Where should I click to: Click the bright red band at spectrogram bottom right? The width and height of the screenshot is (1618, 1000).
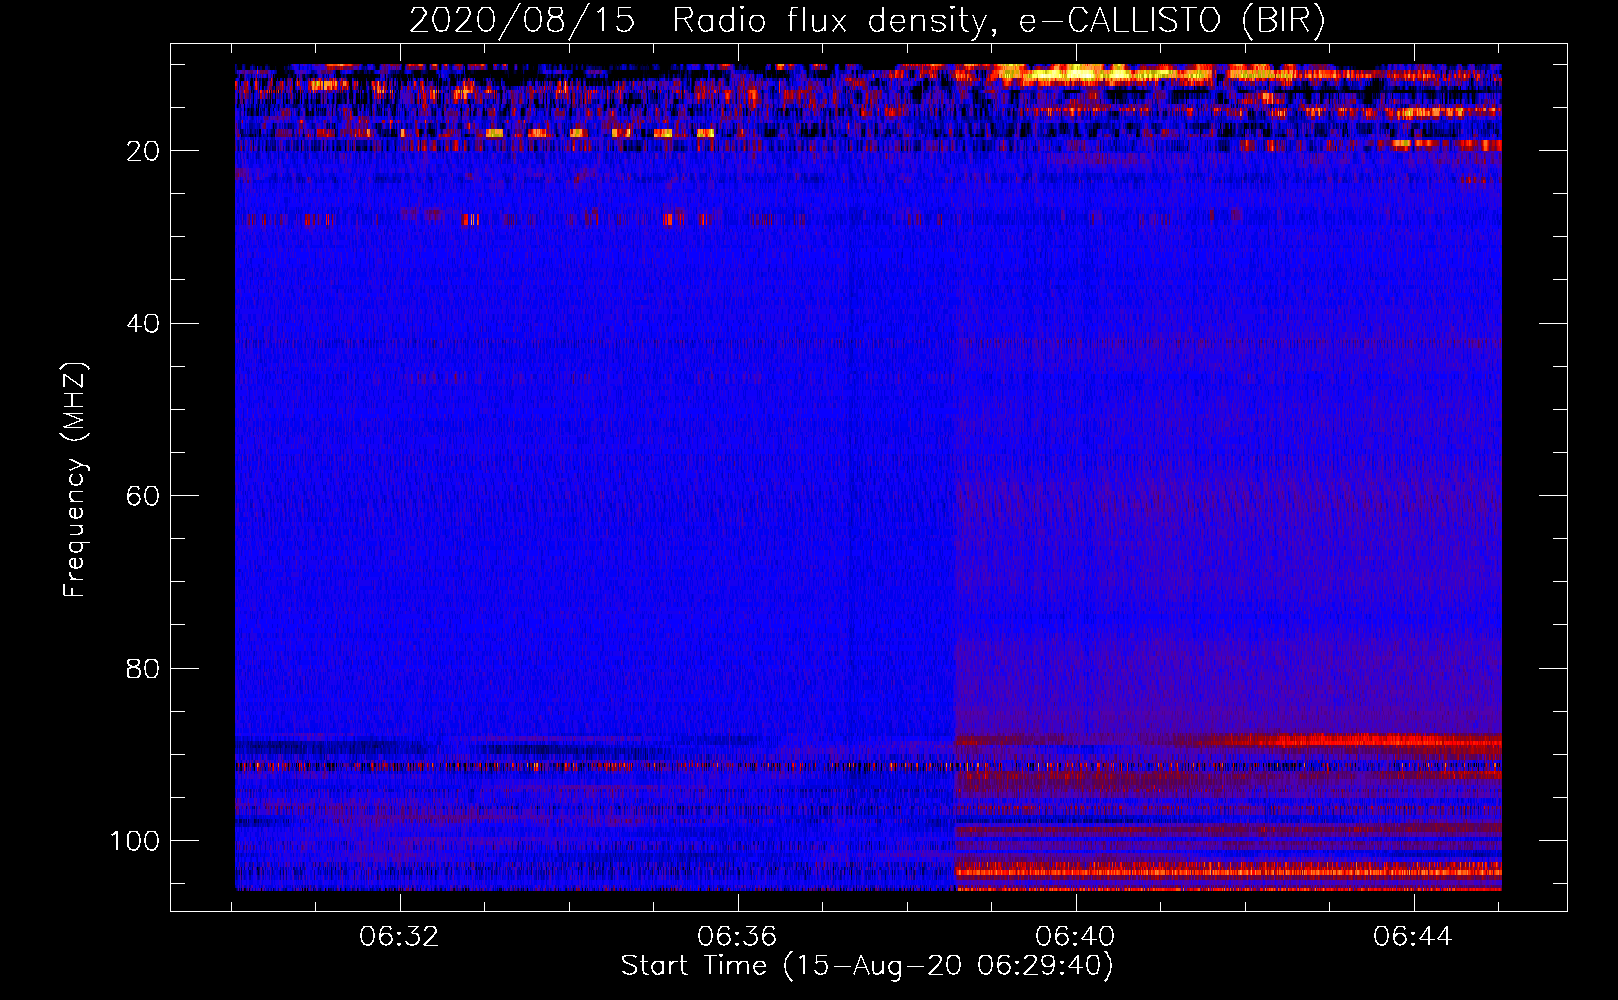pyautogui.click(x=1229, y=872)
